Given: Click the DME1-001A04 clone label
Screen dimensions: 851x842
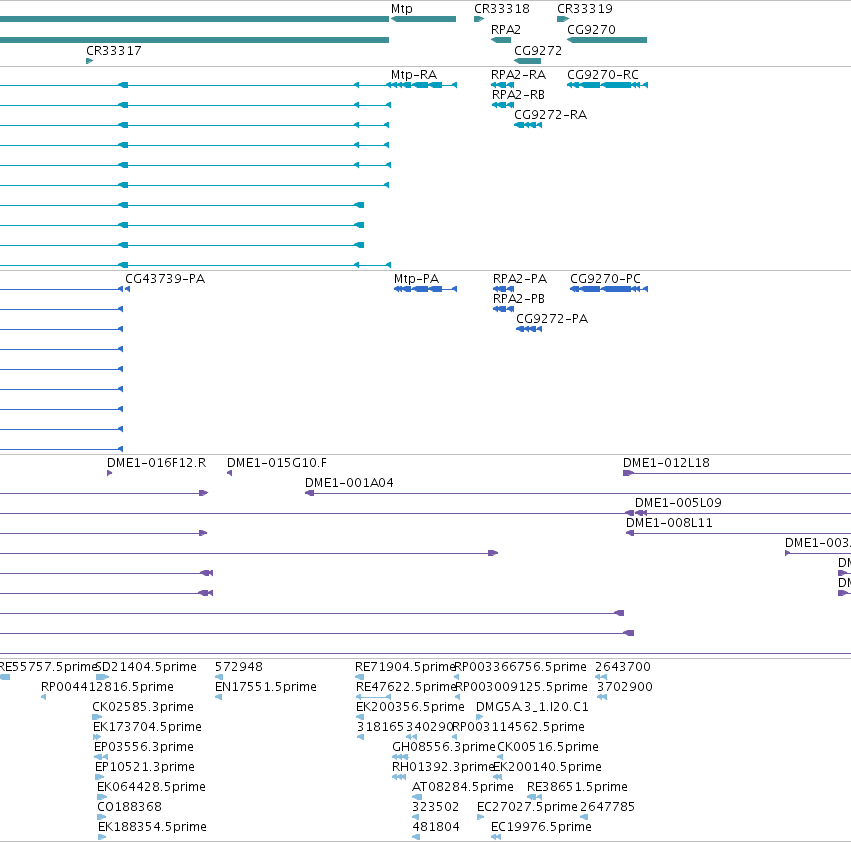Looking at the screenshot, I should [349, 483].
